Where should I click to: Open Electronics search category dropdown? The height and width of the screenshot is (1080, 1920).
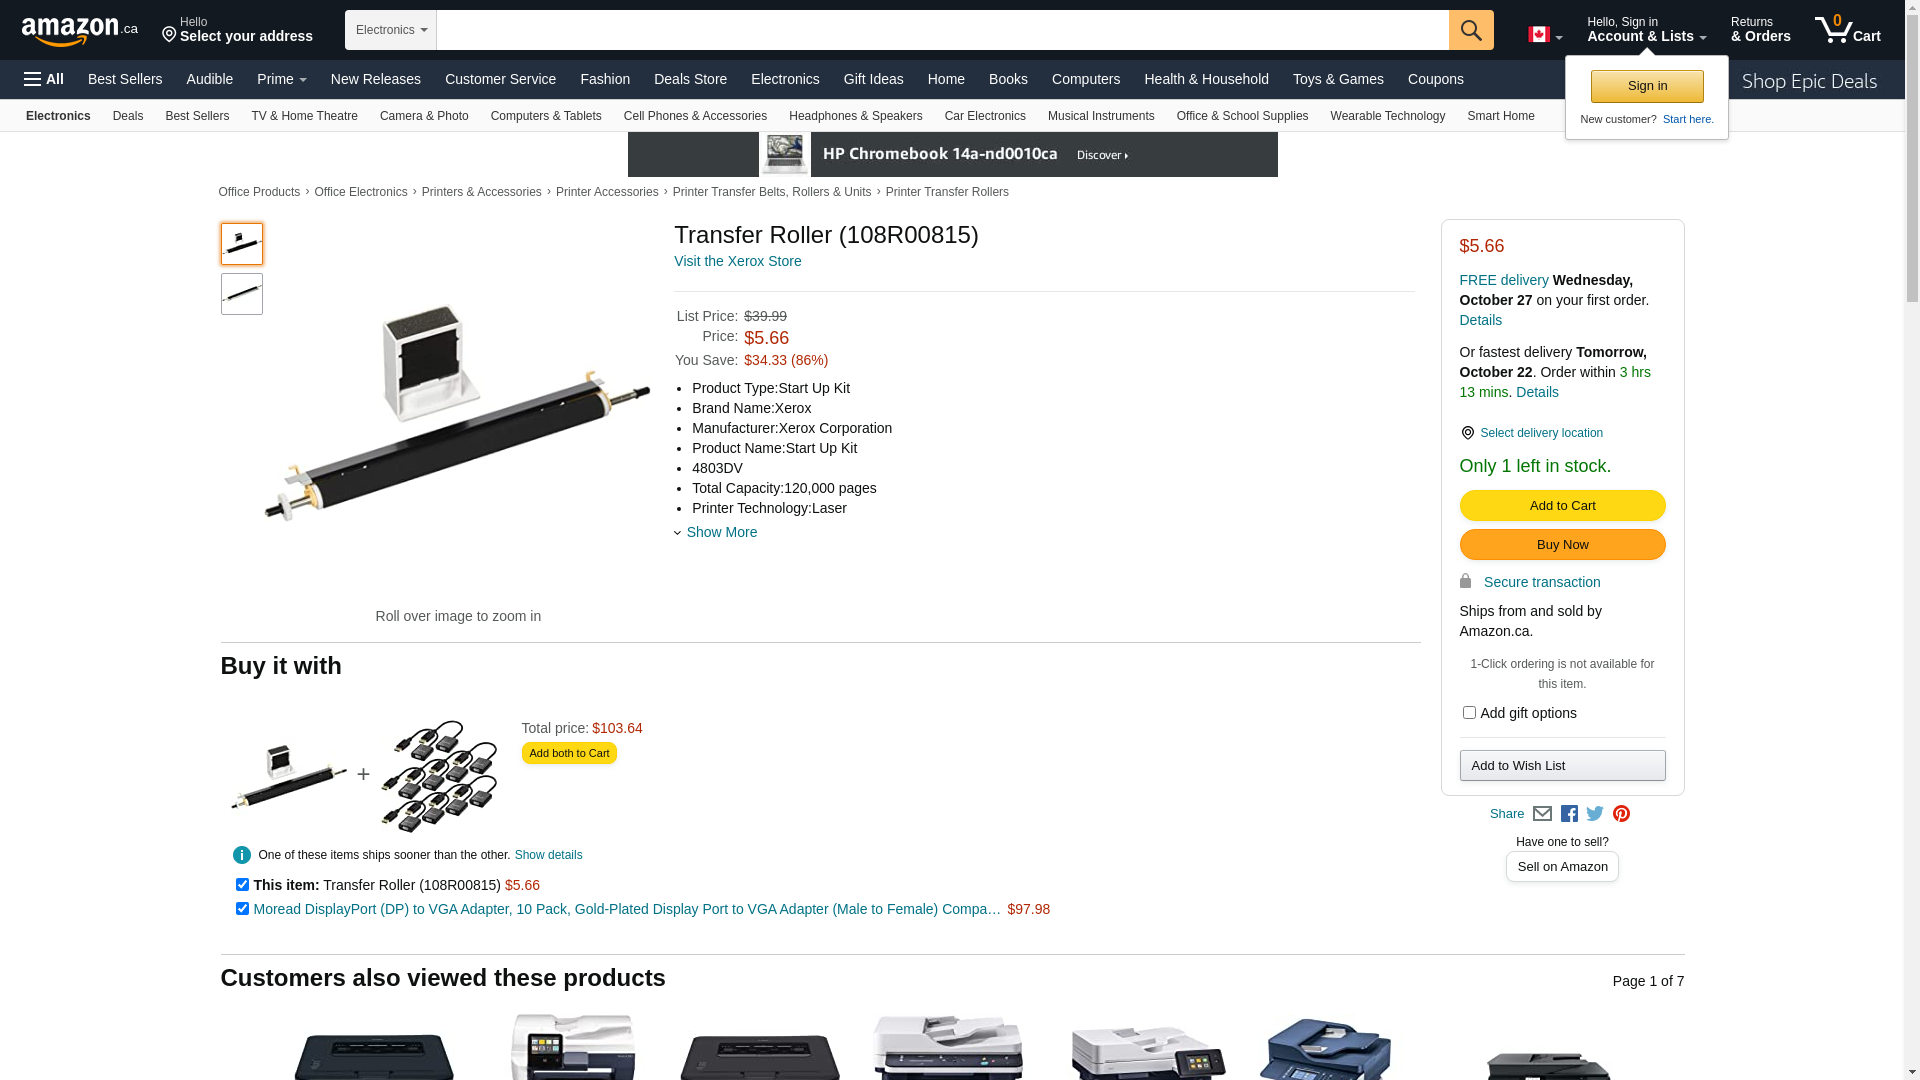(x=391, y=30)
